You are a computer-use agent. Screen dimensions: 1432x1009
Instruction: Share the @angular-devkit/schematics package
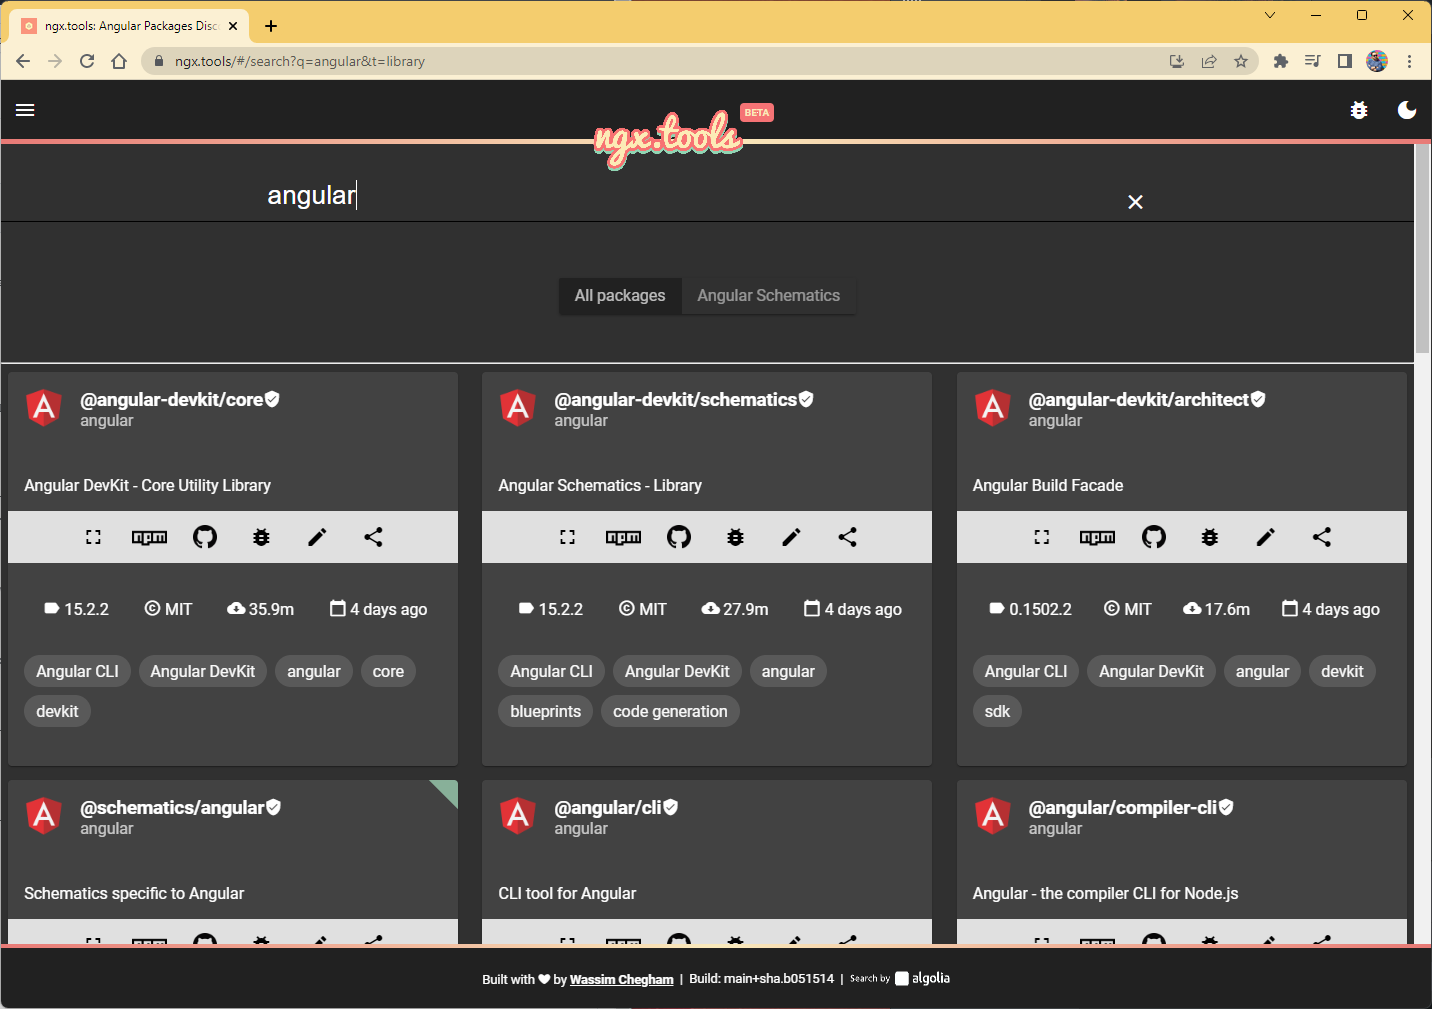[847, 537]
